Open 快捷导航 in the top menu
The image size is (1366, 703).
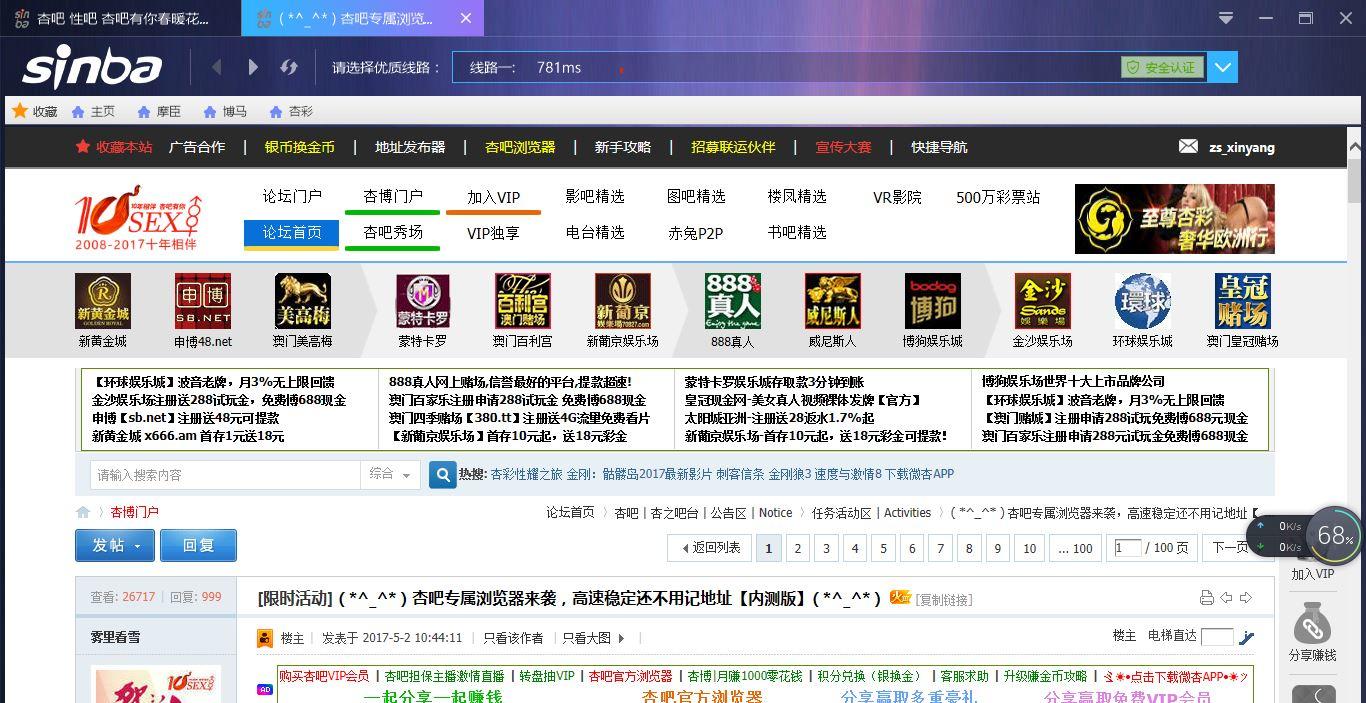[x=939, y=147]
